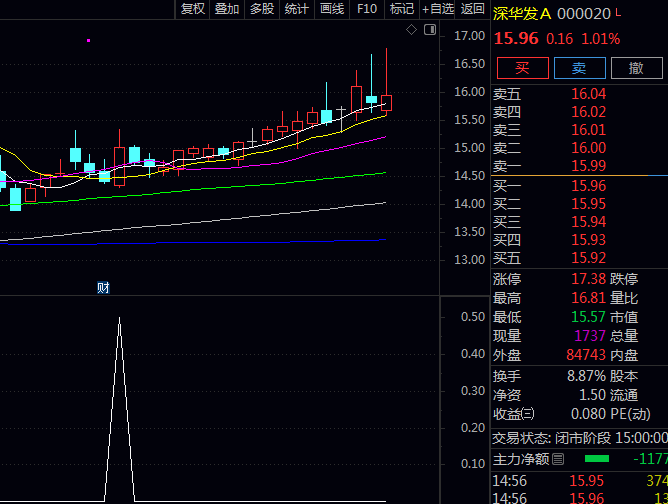The image size is (668, 504).
Task: Open the 多股 multi-stock view
Action: (x=262, y=9)
